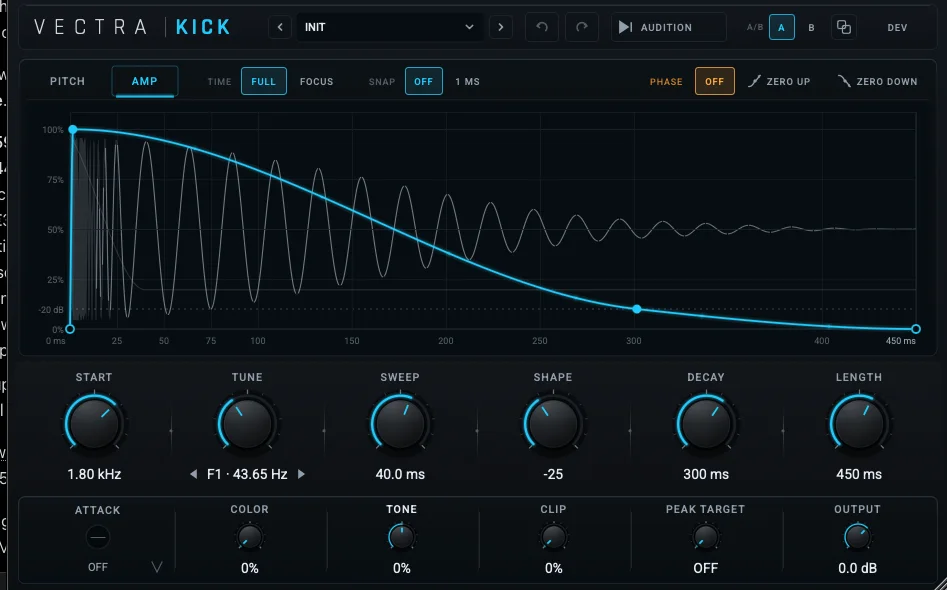The image size is (947, 590).
Task: Click the SHAPE knob
Action: coord(553,423)
